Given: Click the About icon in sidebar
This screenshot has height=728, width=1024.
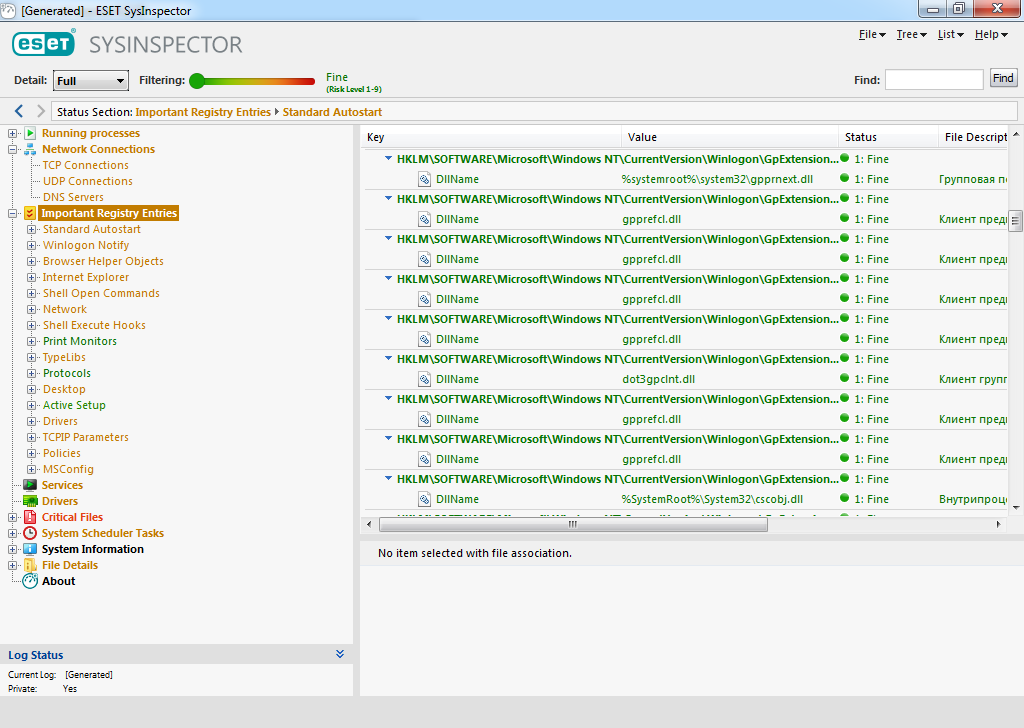Looking at the screenshot, I should (x=30, y=581).
